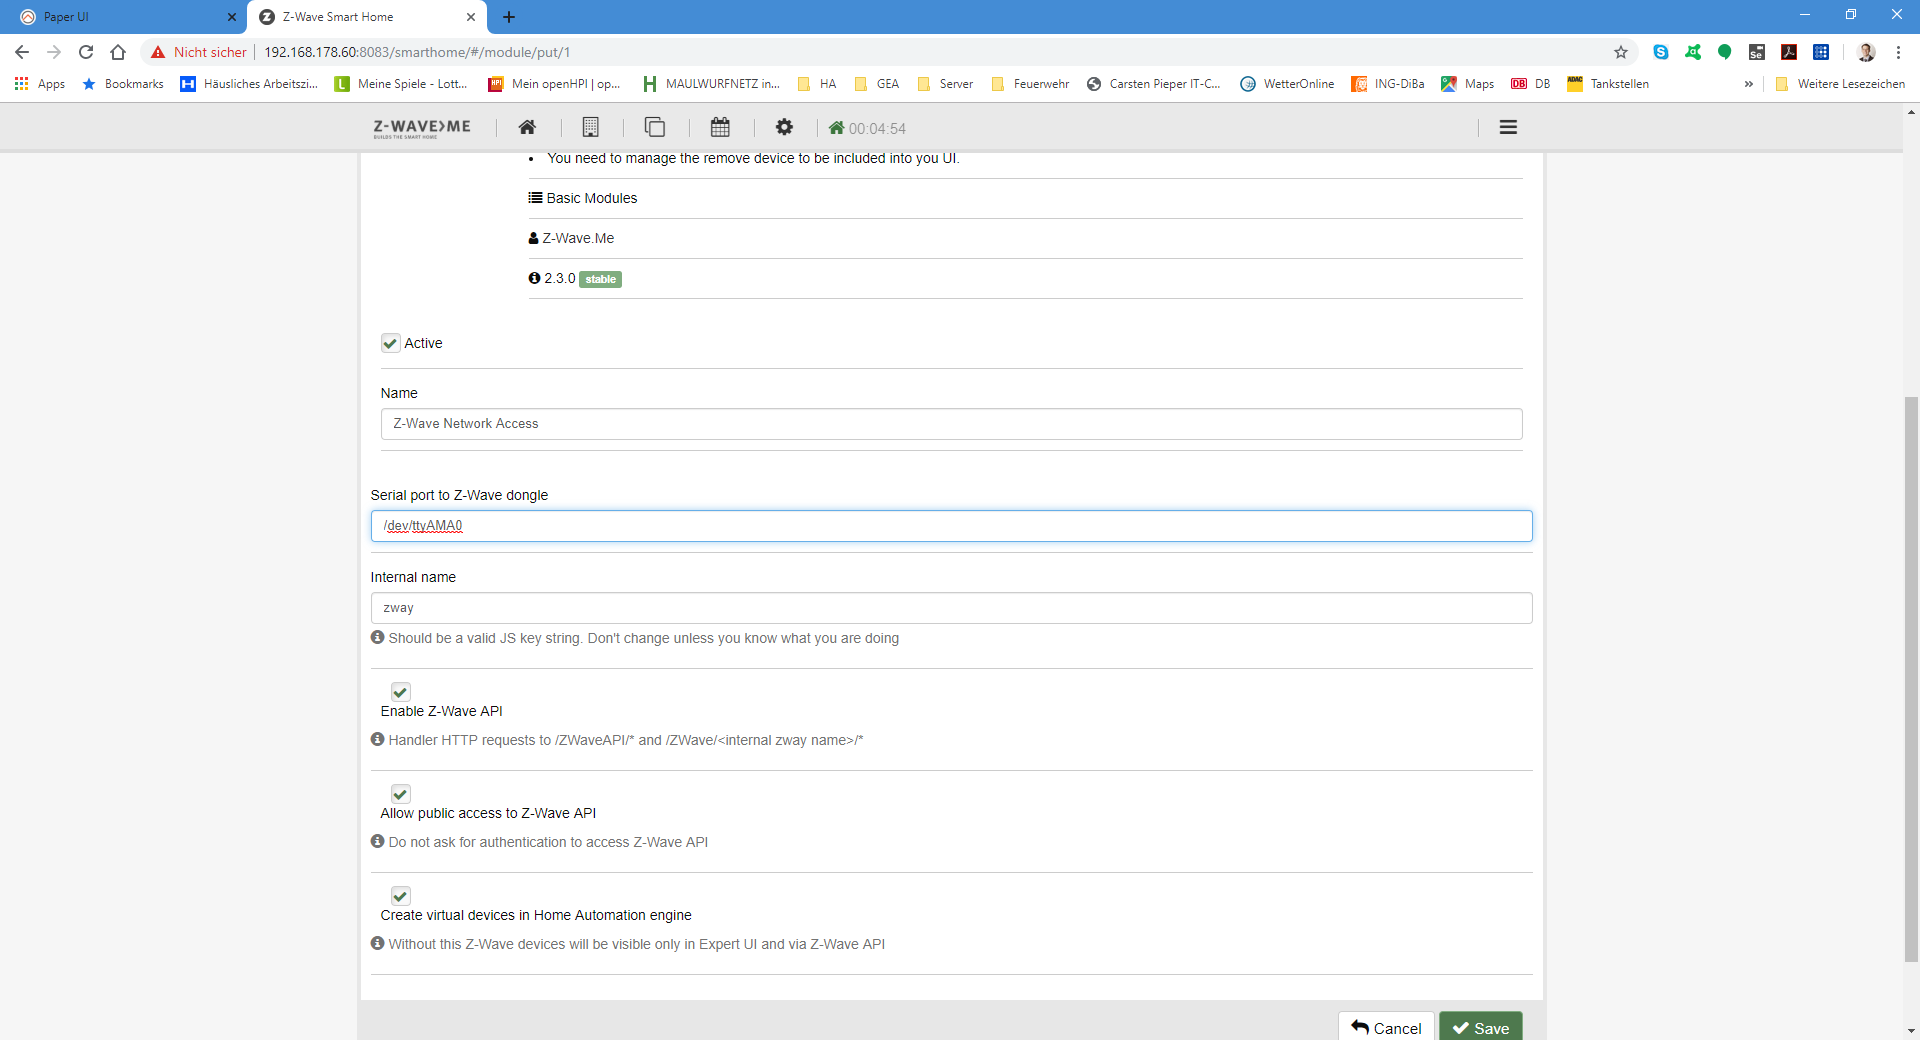Show hidden bookmarks with the overflow chevron
The width and height of the screenshot is (1920, 1040).
click(x=1749, y=84)
